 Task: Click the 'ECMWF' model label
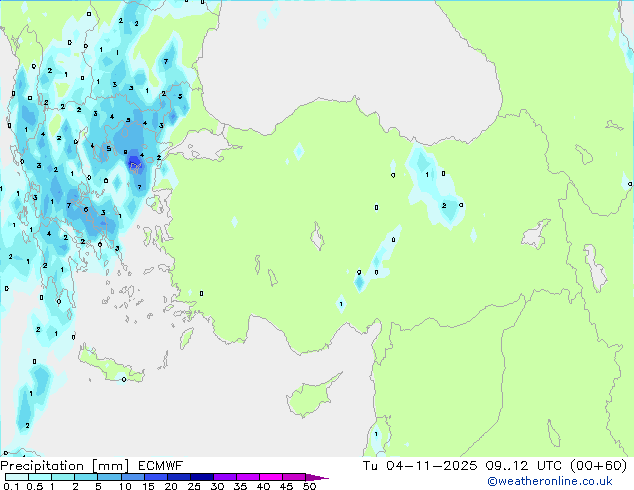[161, 466]
